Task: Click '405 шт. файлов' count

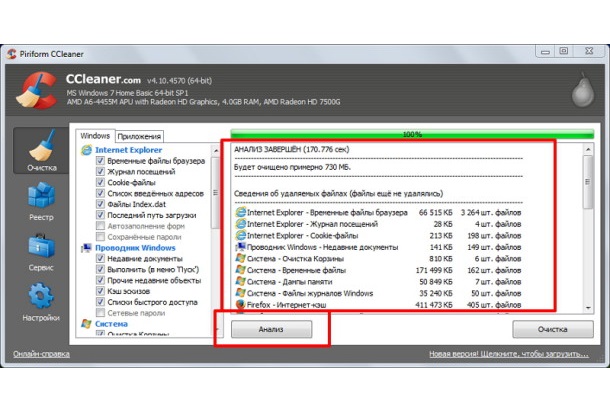Action: pos(494,305)
